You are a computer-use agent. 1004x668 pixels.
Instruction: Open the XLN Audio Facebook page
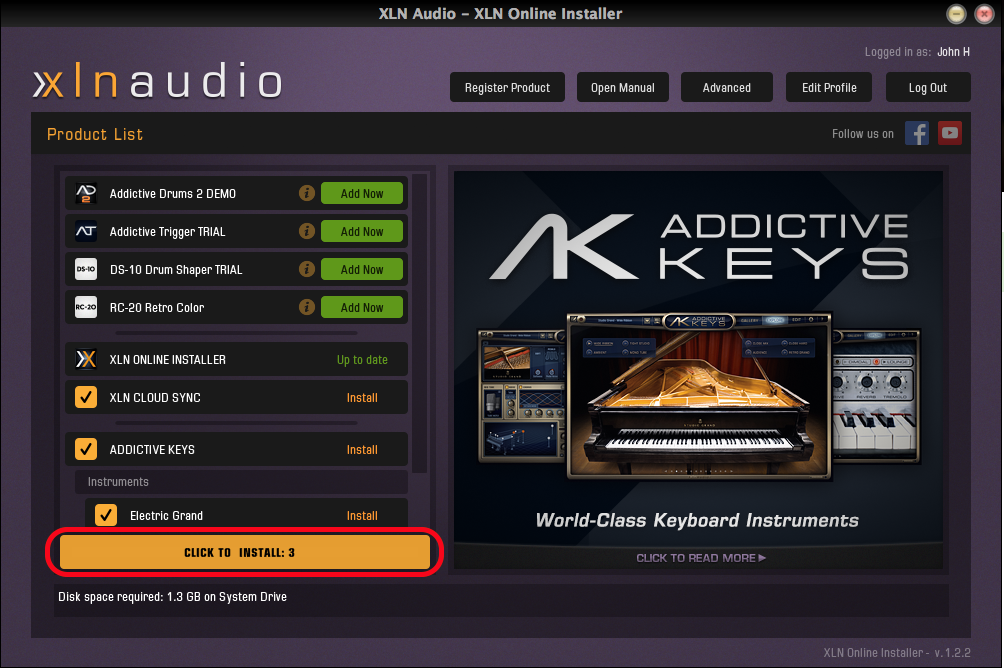[x=917, y=133]
